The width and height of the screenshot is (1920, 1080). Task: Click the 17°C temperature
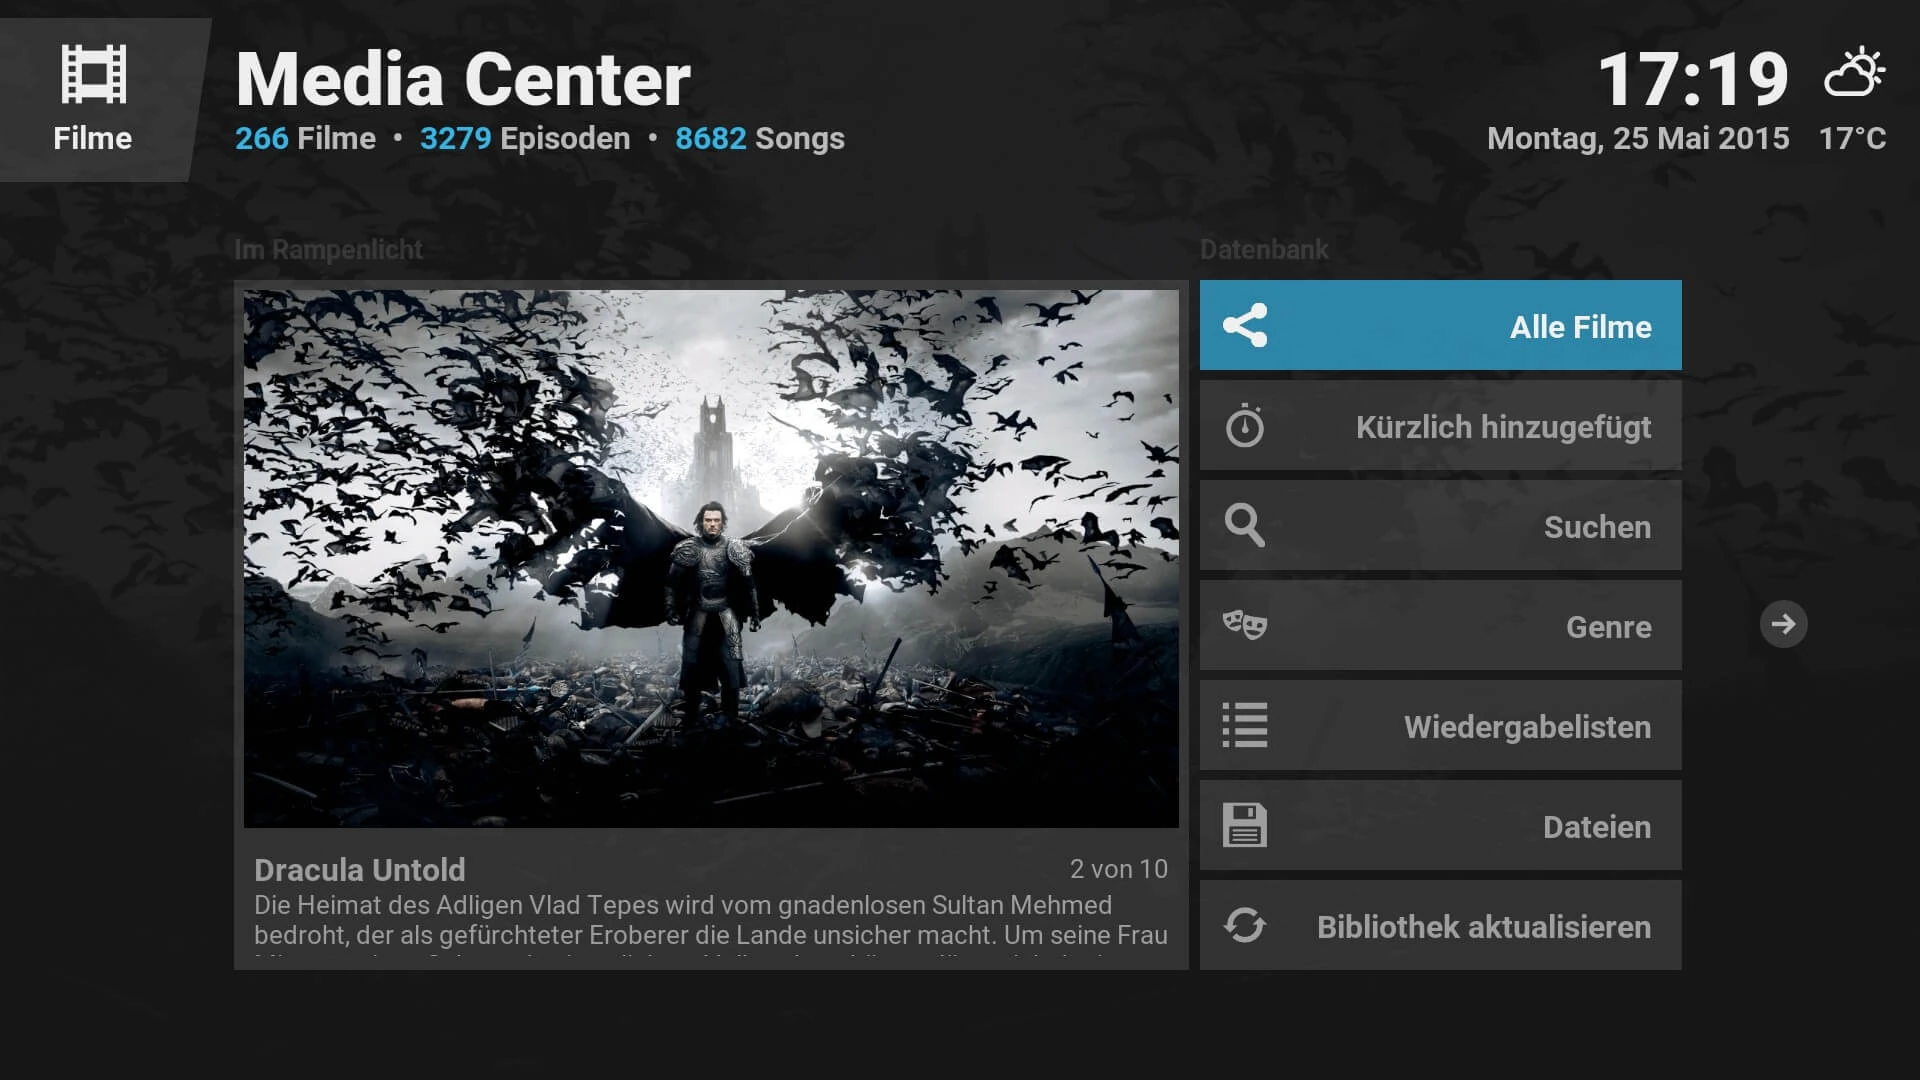pos(1853,138)
